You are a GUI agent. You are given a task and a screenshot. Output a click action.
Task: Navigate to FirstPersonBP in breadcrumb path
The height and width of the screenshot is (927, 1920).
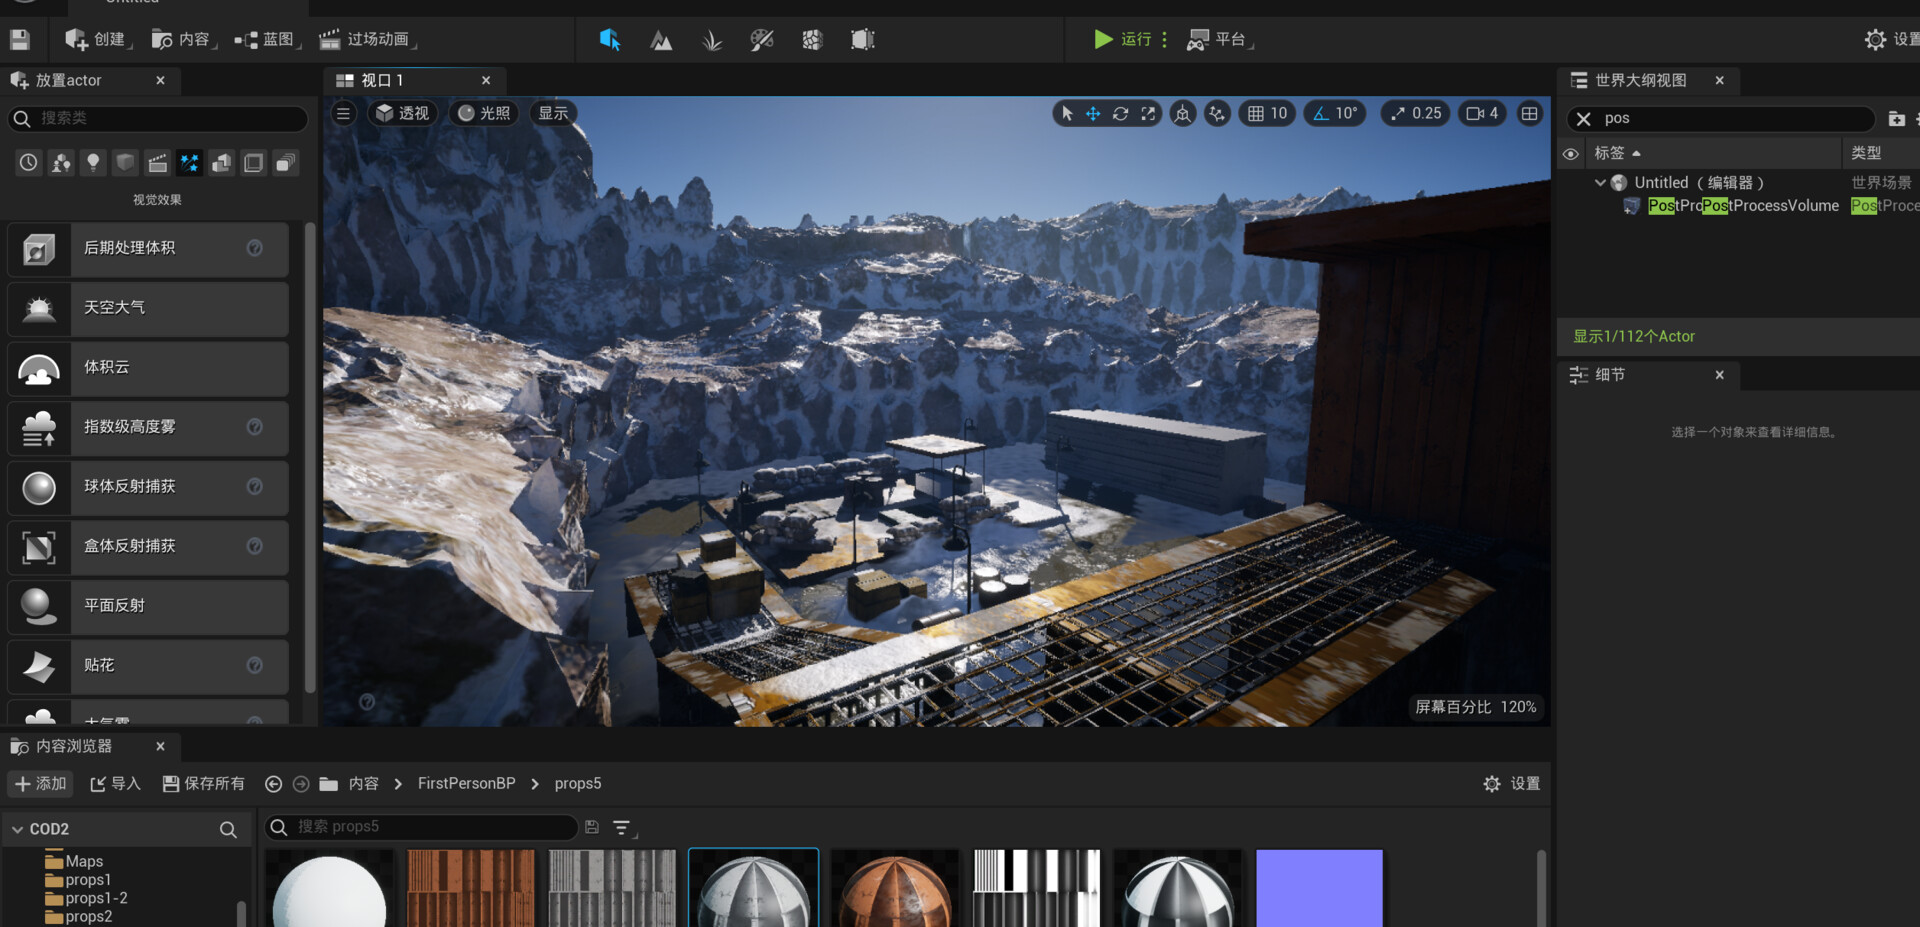pyautogui.click(x=466, y=784)
